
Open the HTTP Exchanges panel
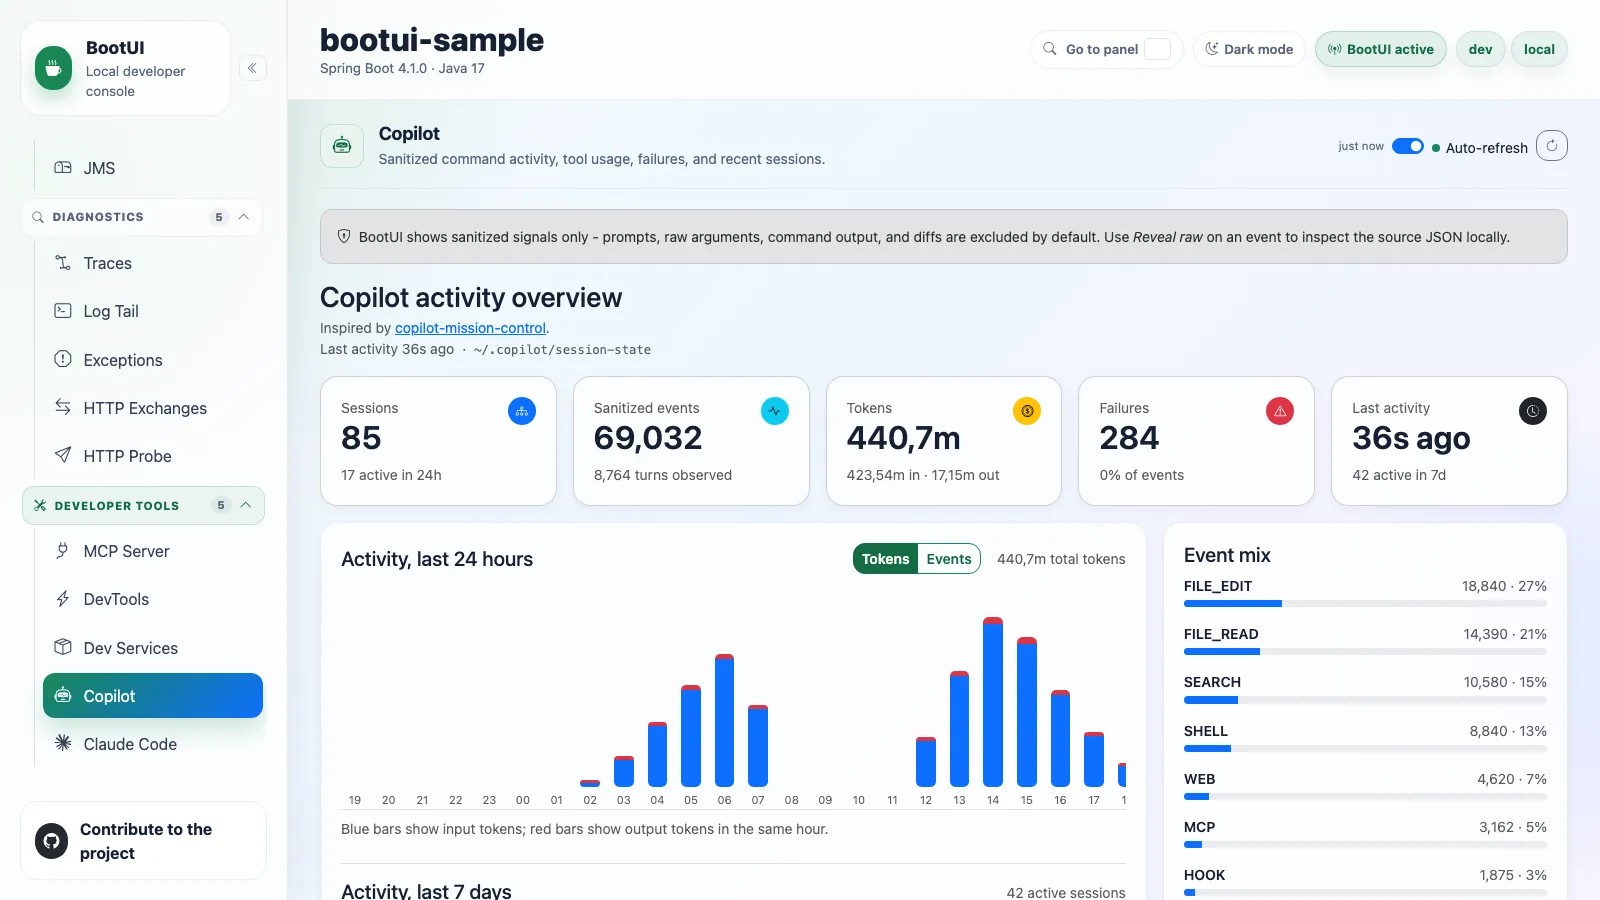tap(152, 408)
